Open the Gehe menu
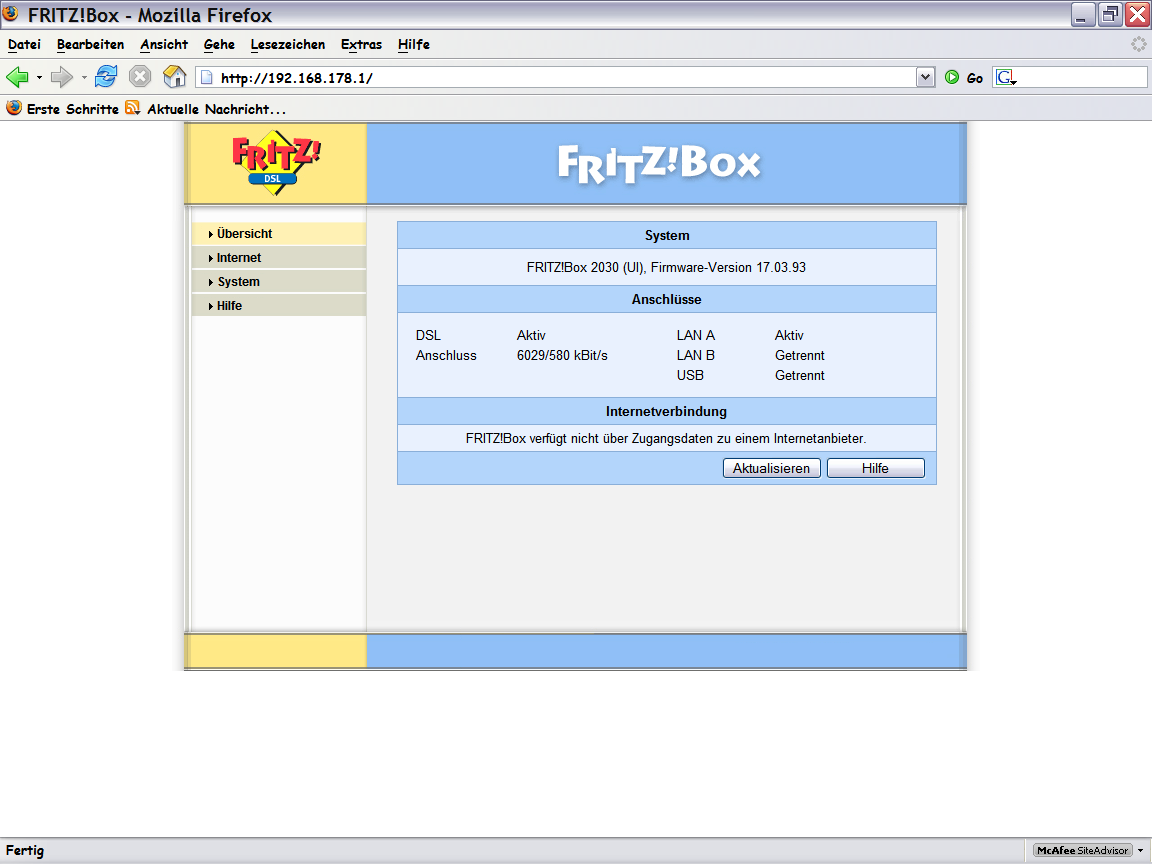Screen dimensions: 1152x864 pos(219,44)
